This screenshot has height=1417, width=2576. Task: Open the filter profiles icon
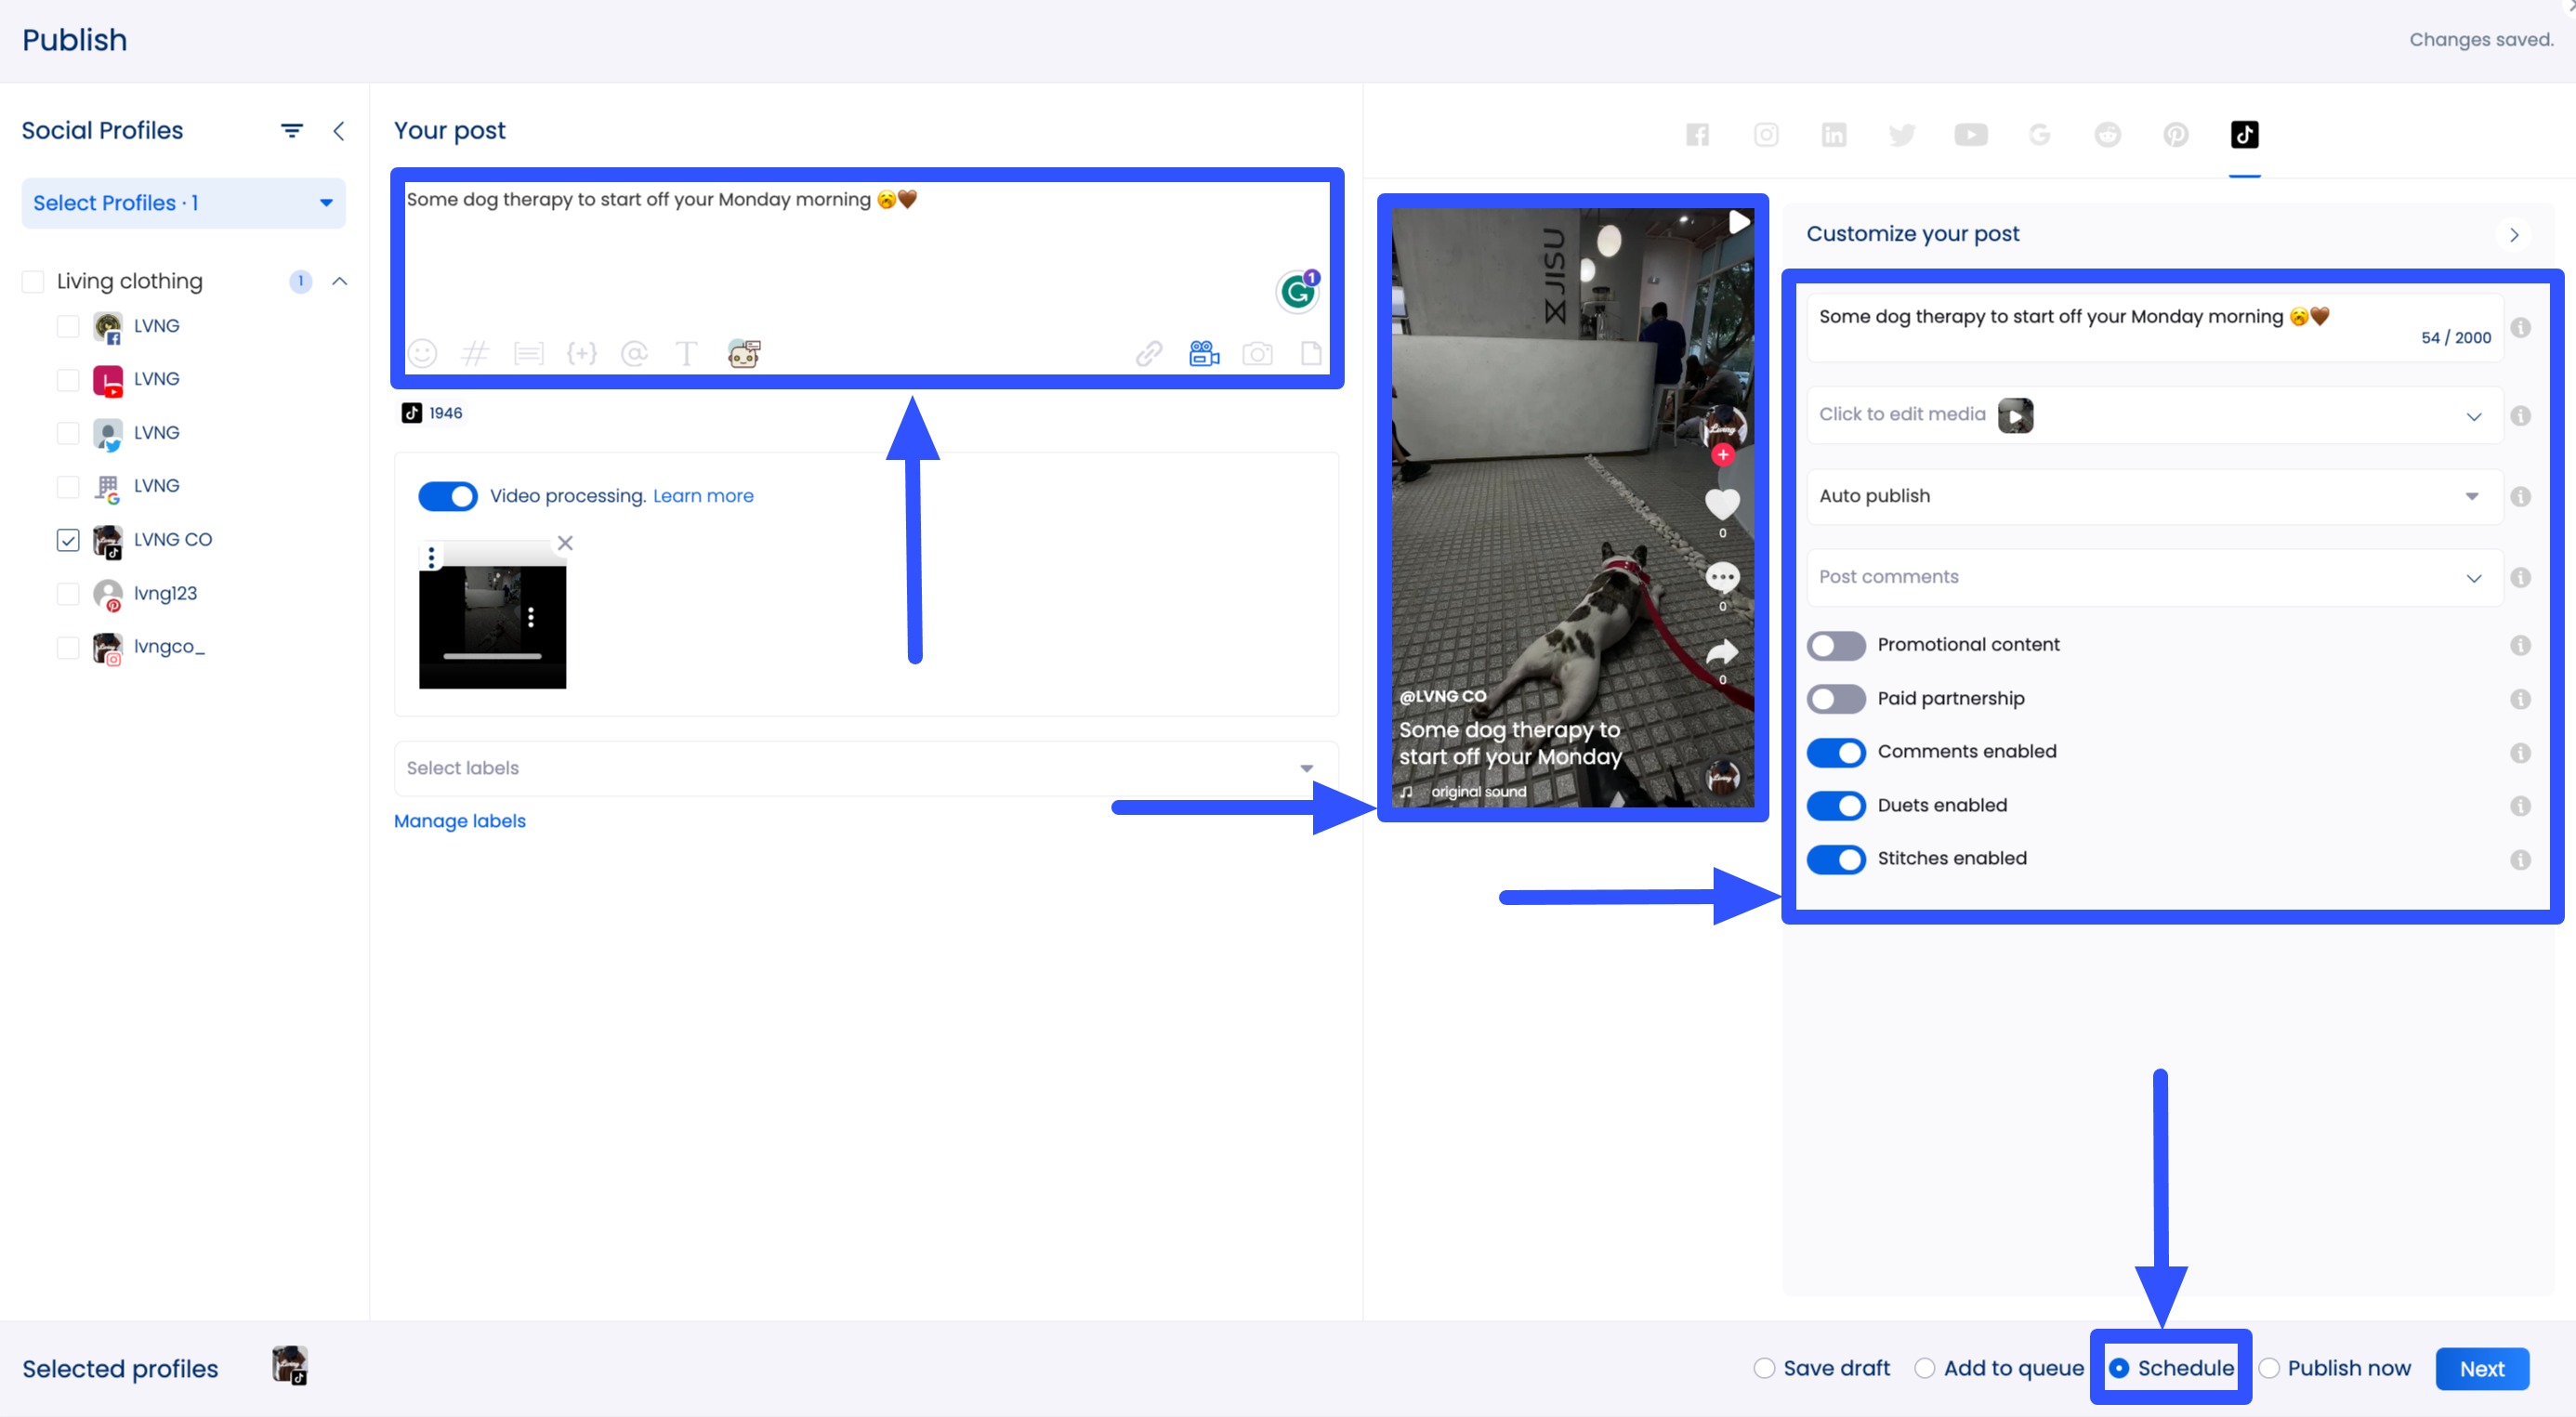click(291, 130)
